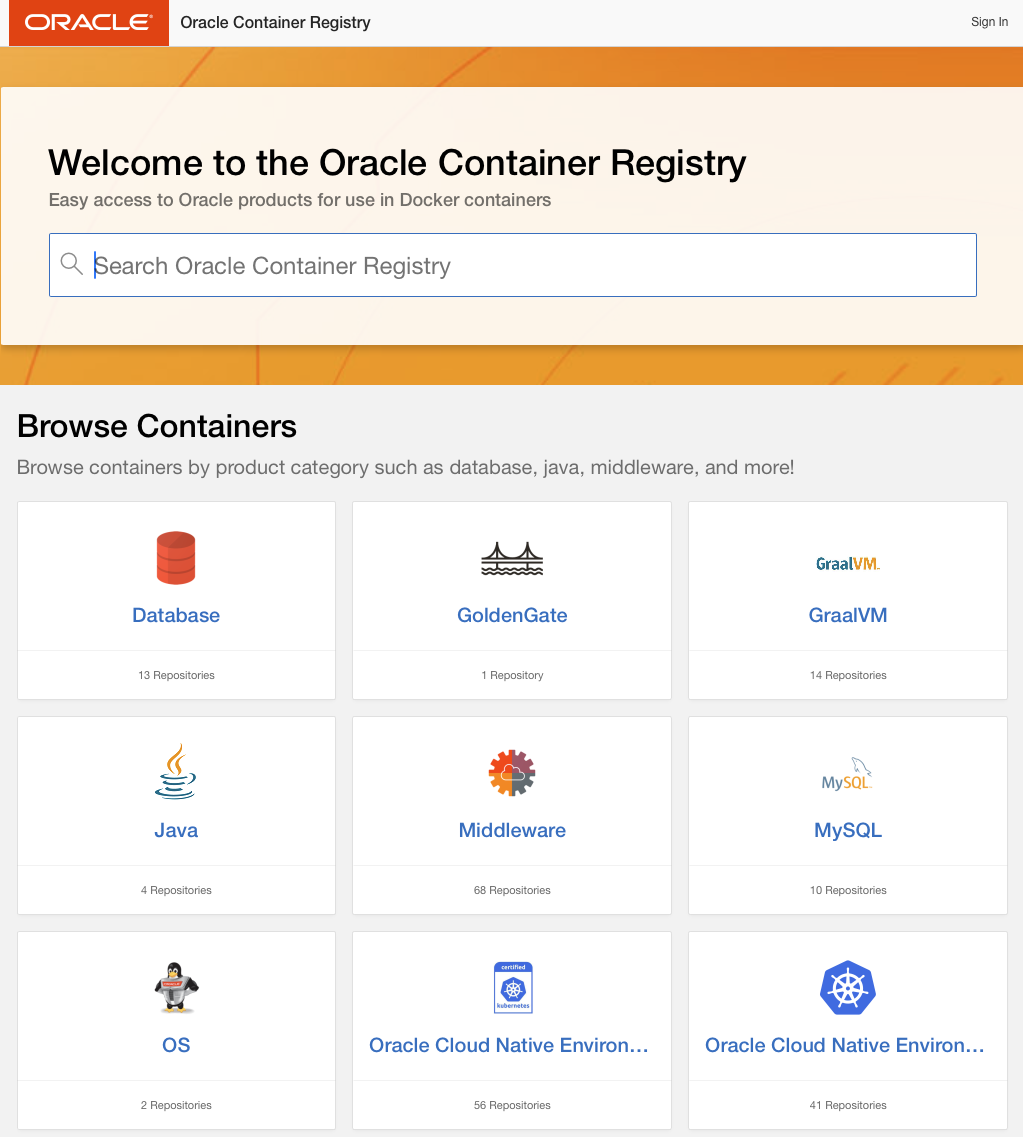Click the Oracle logo

click(88, 22)
